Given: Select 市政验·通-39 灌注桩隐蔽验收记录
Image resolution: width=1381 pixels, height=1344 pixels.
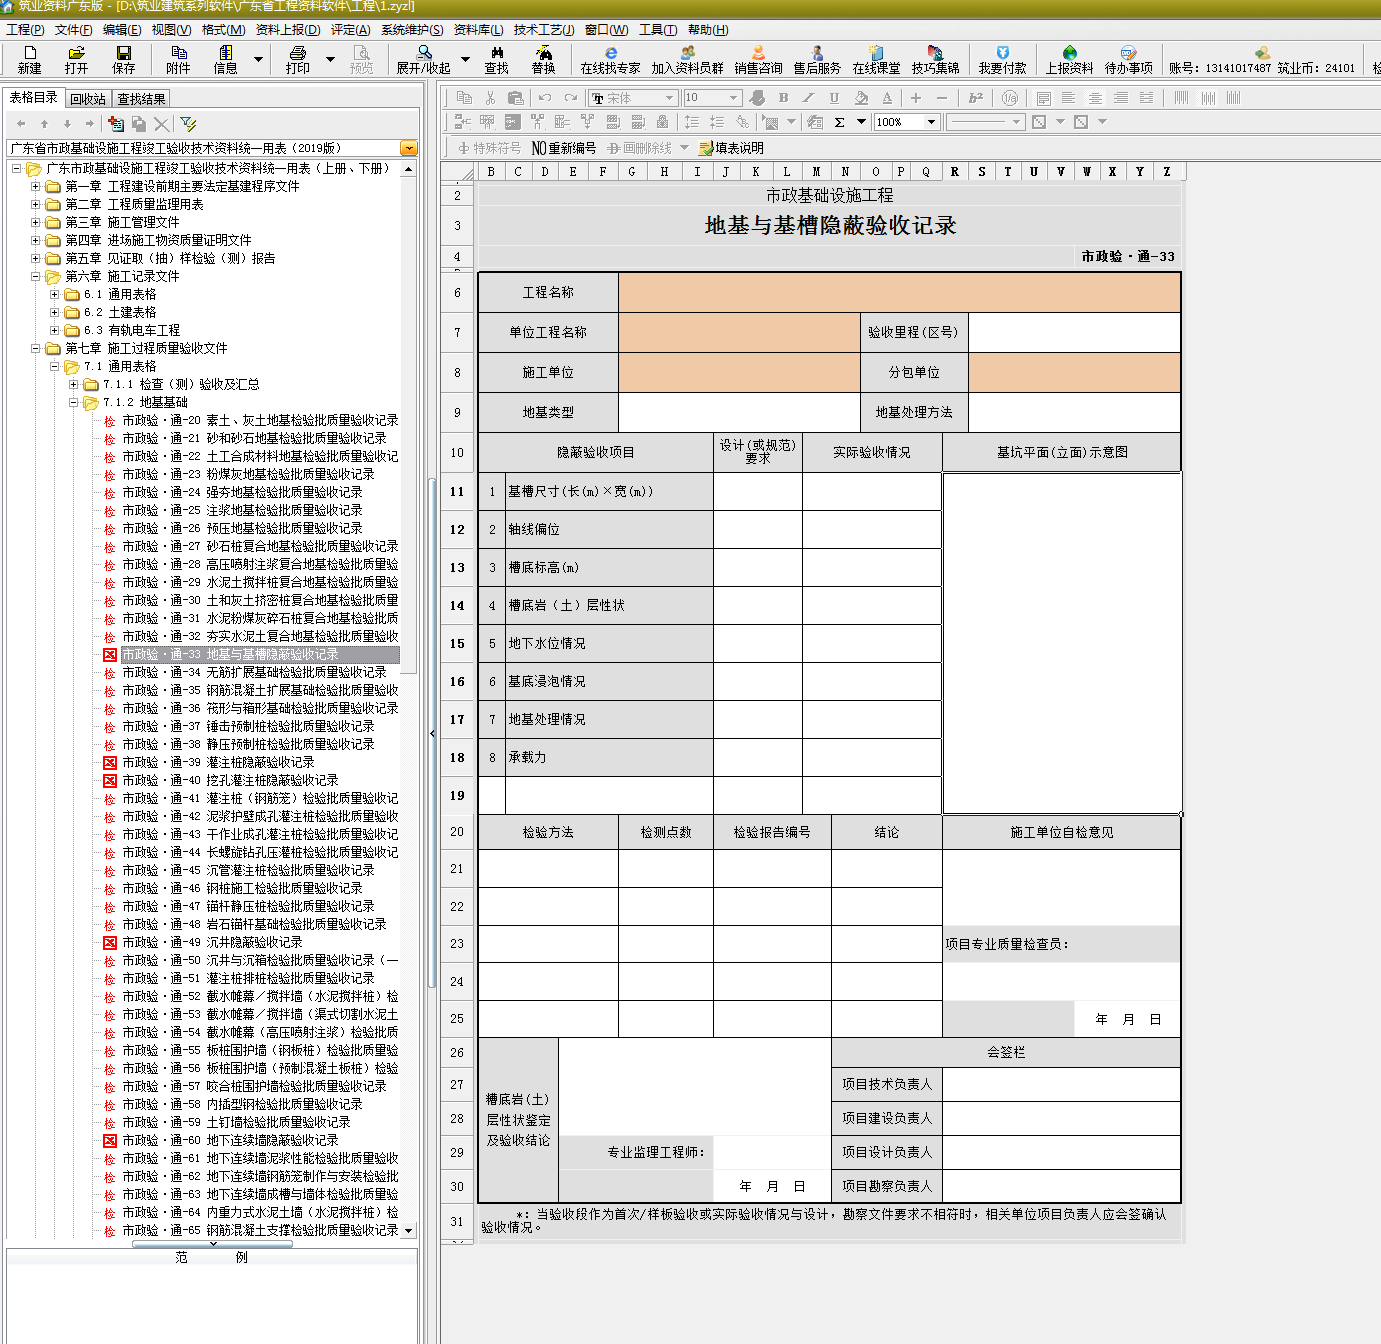Looking at the screenshot, I should [218, 762].
